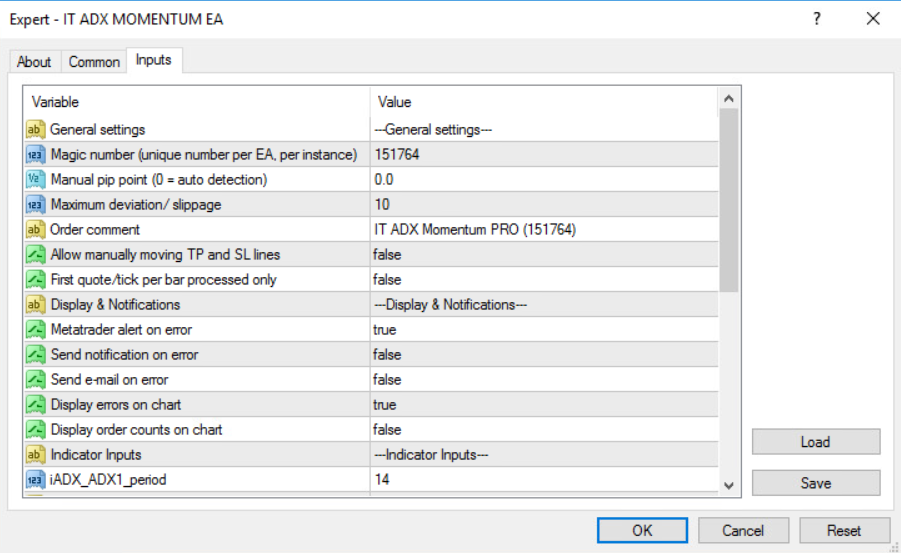Click the Save button

point(815,483)
